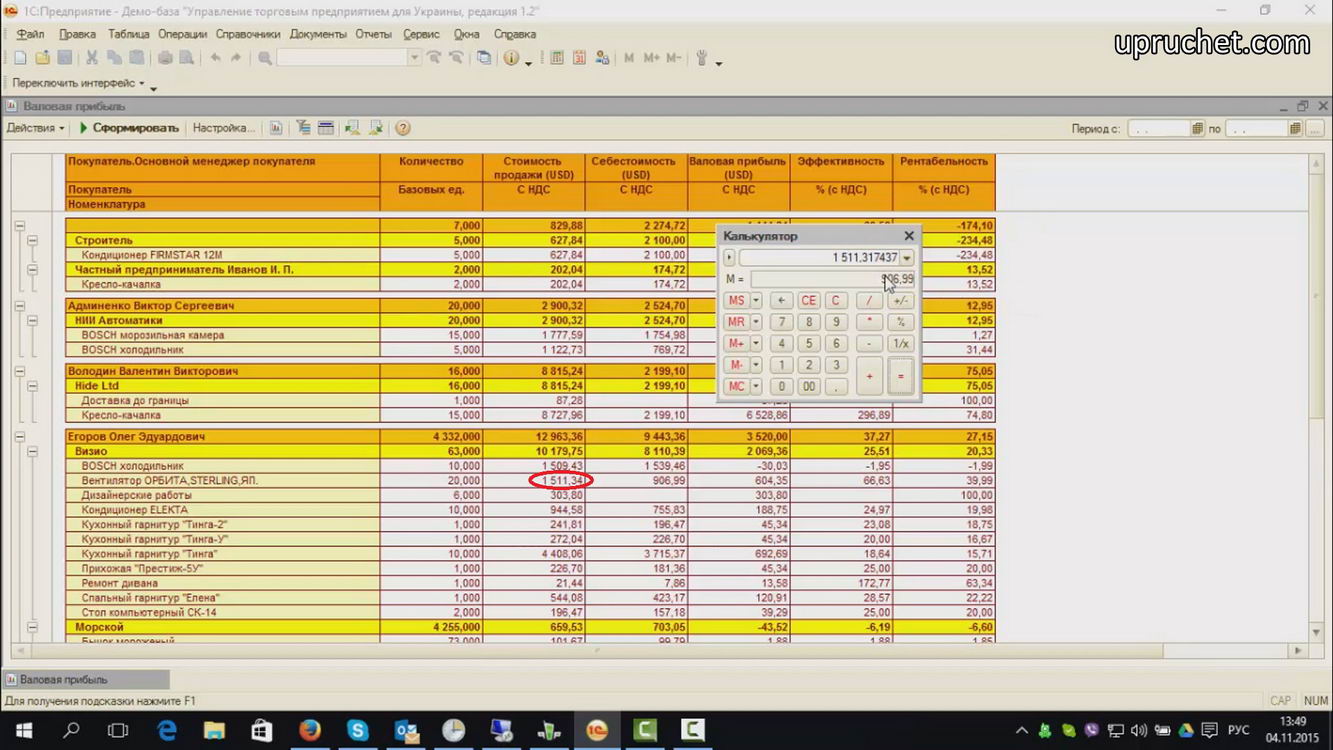Click the report help question-mark icon
Screen dimensions: 1333x750
pyautogui.click(x=403, y=128)
